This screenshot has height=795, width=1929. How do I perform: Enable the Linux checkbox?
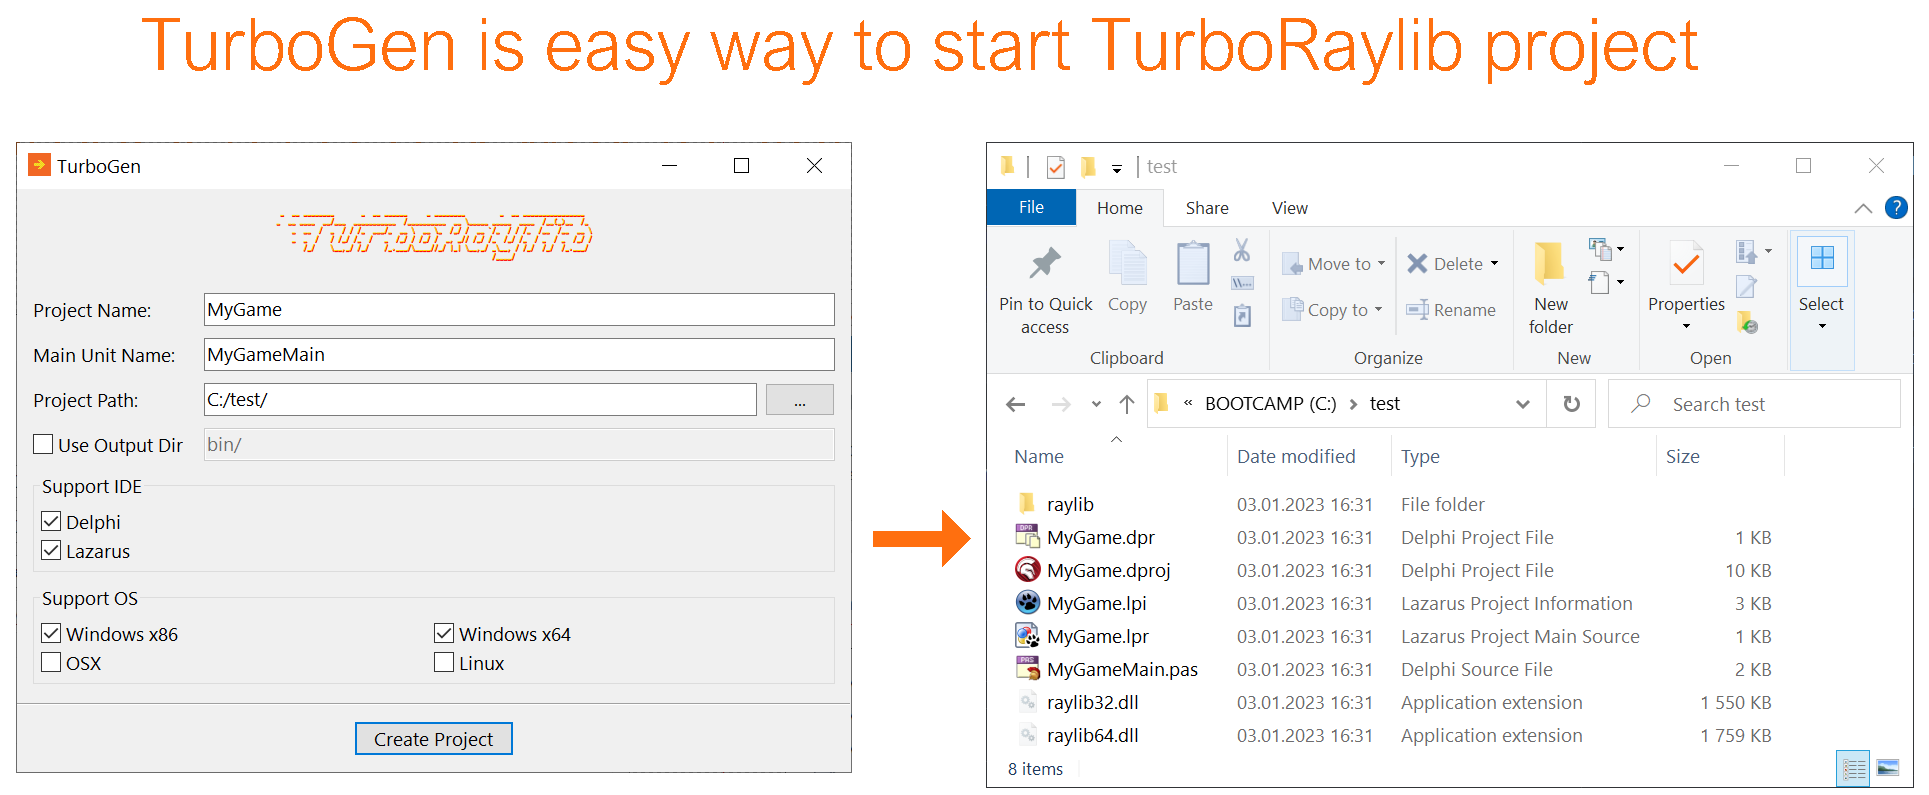pos(444,662)
